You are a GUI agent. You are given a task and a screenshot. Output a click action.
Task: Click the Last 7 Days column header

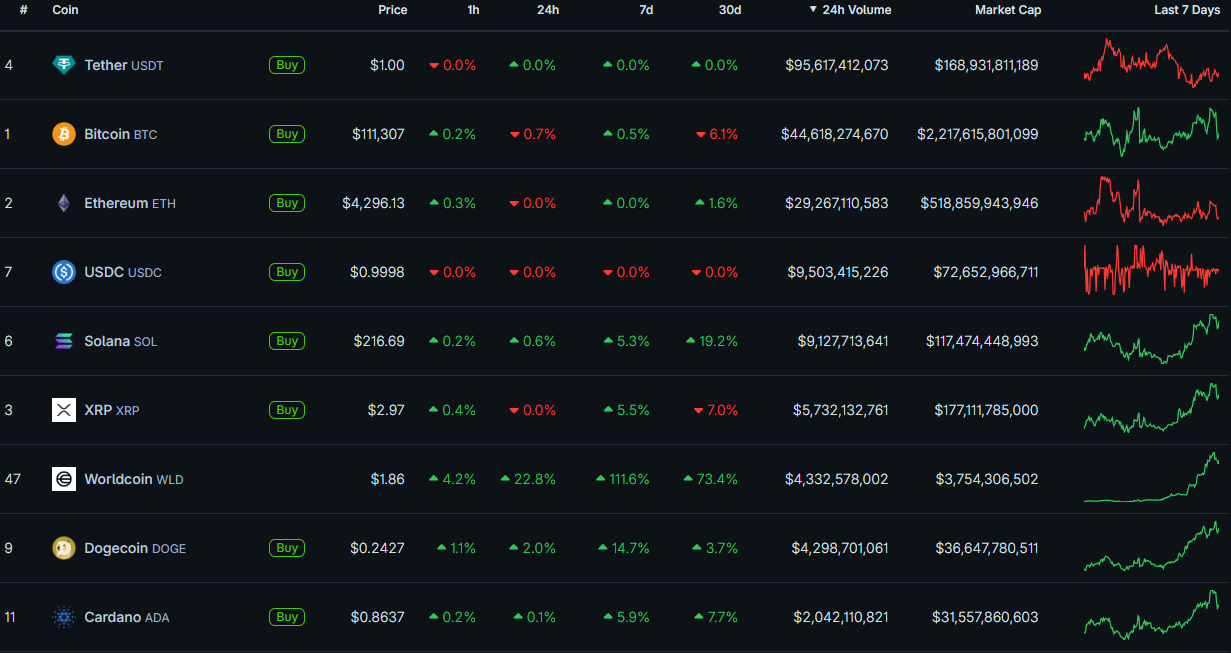pos(1187,10)
